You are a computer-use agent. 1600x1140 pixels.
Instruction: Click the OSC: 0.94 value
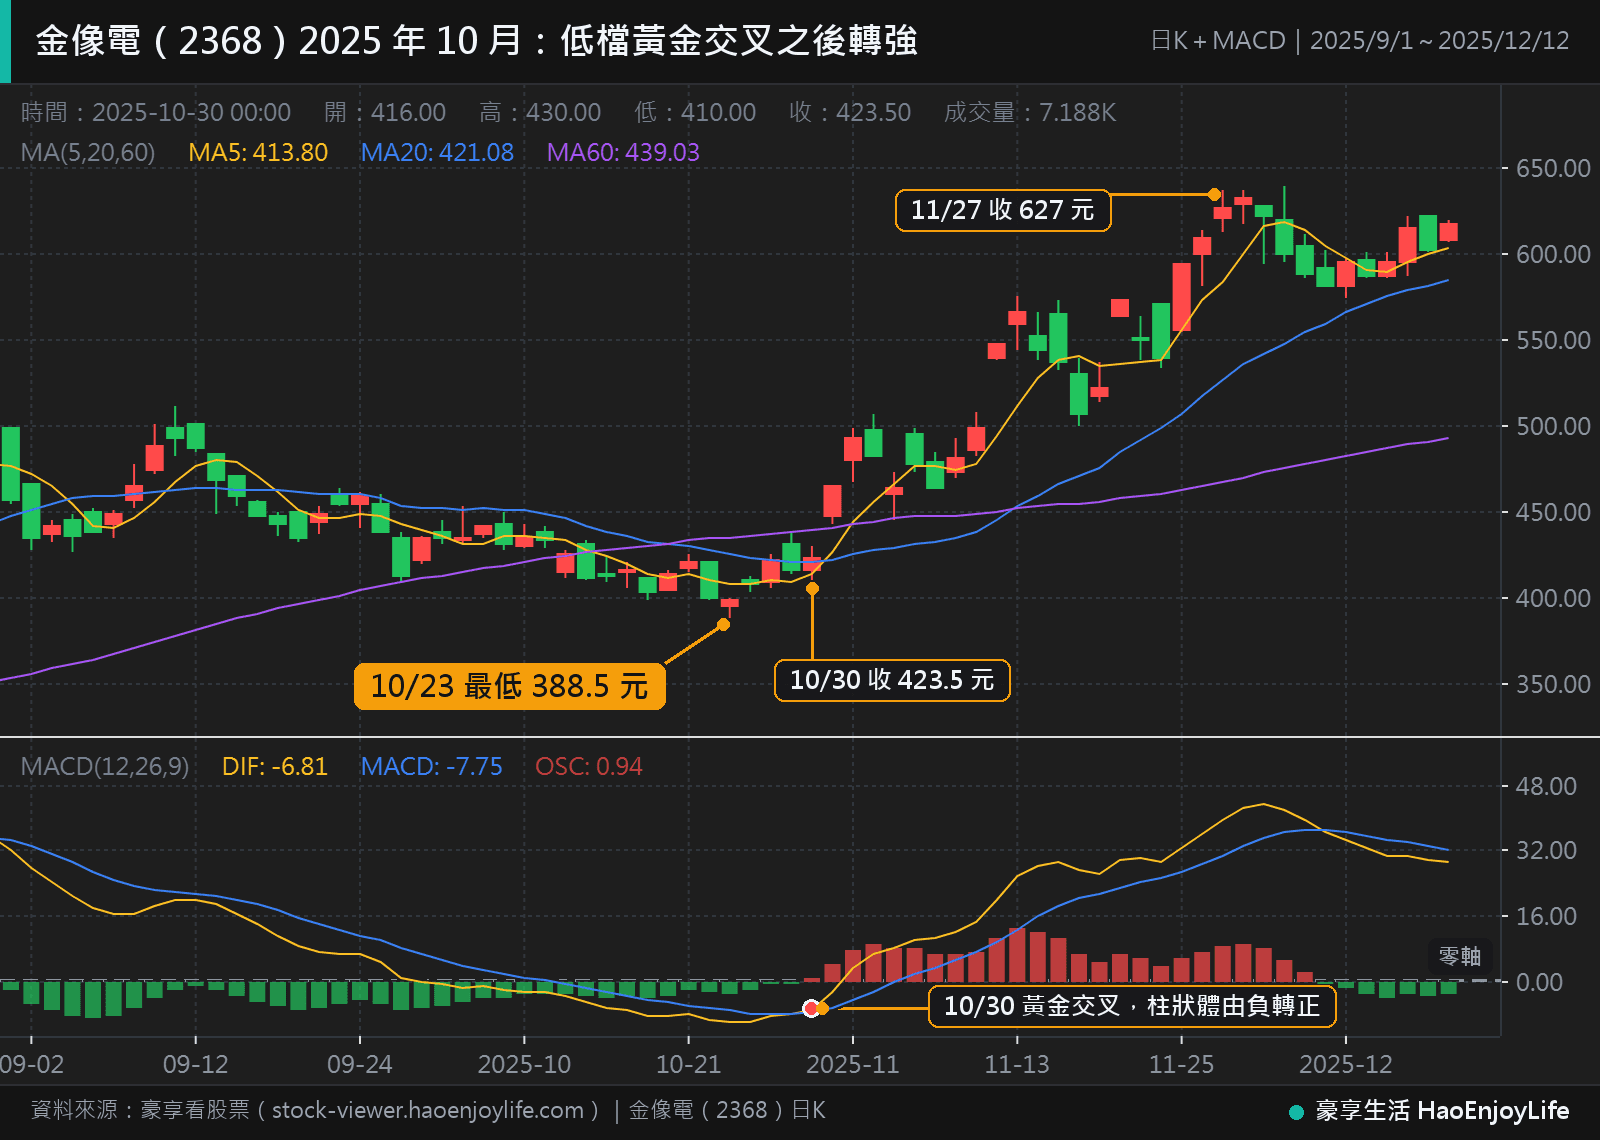(x=589, y=766)
